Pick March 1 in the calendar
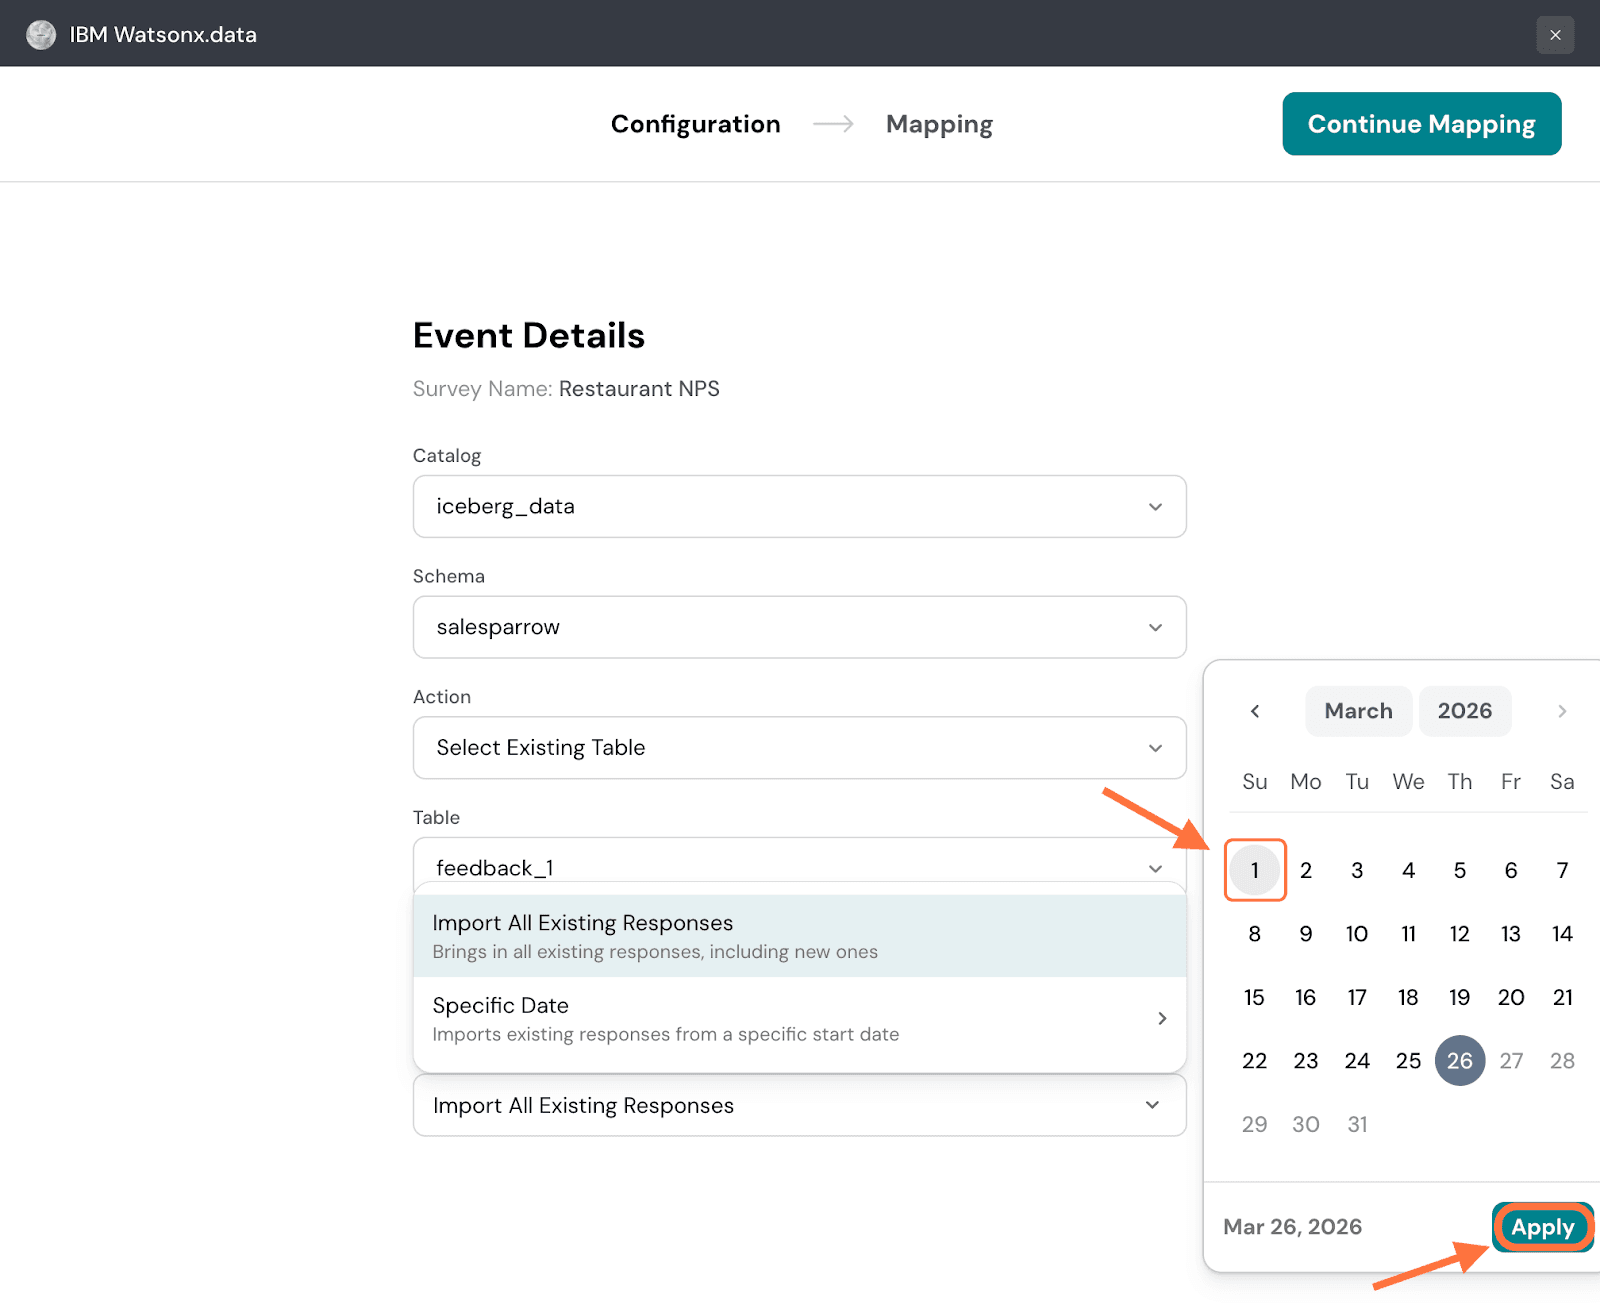Image resolution: width=1600 pixels, height=1305 pixels. point(1255,870)
